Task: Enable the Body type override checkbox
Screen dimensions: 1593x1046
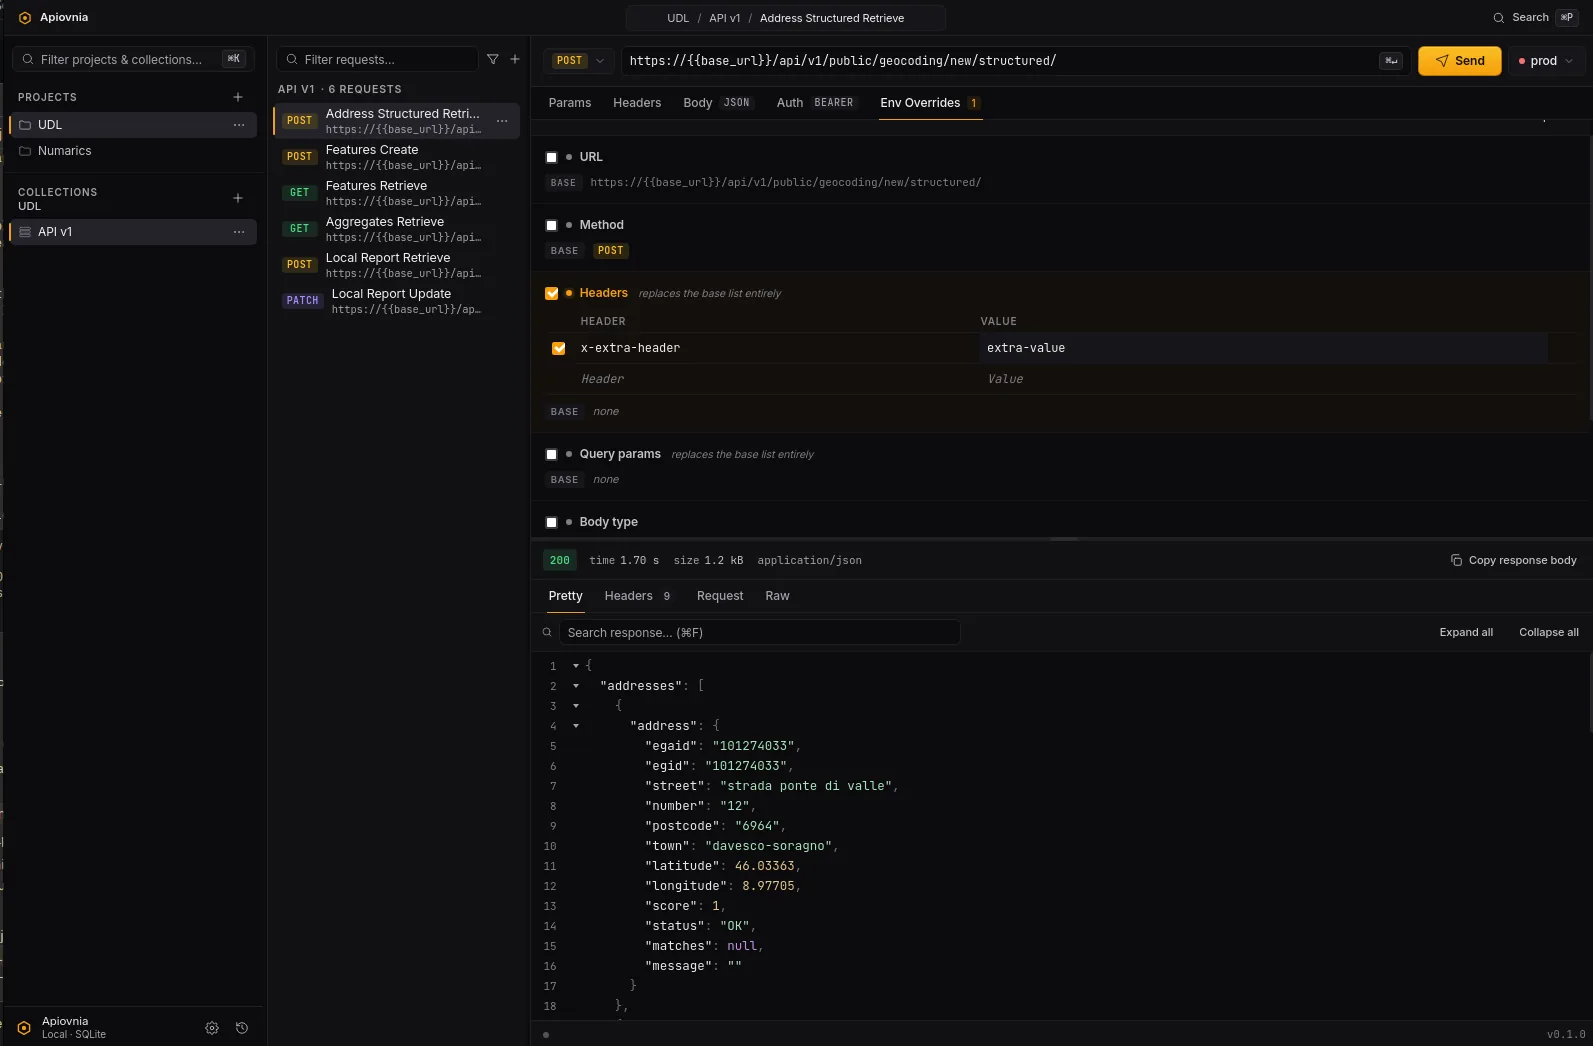Action: 551,522
